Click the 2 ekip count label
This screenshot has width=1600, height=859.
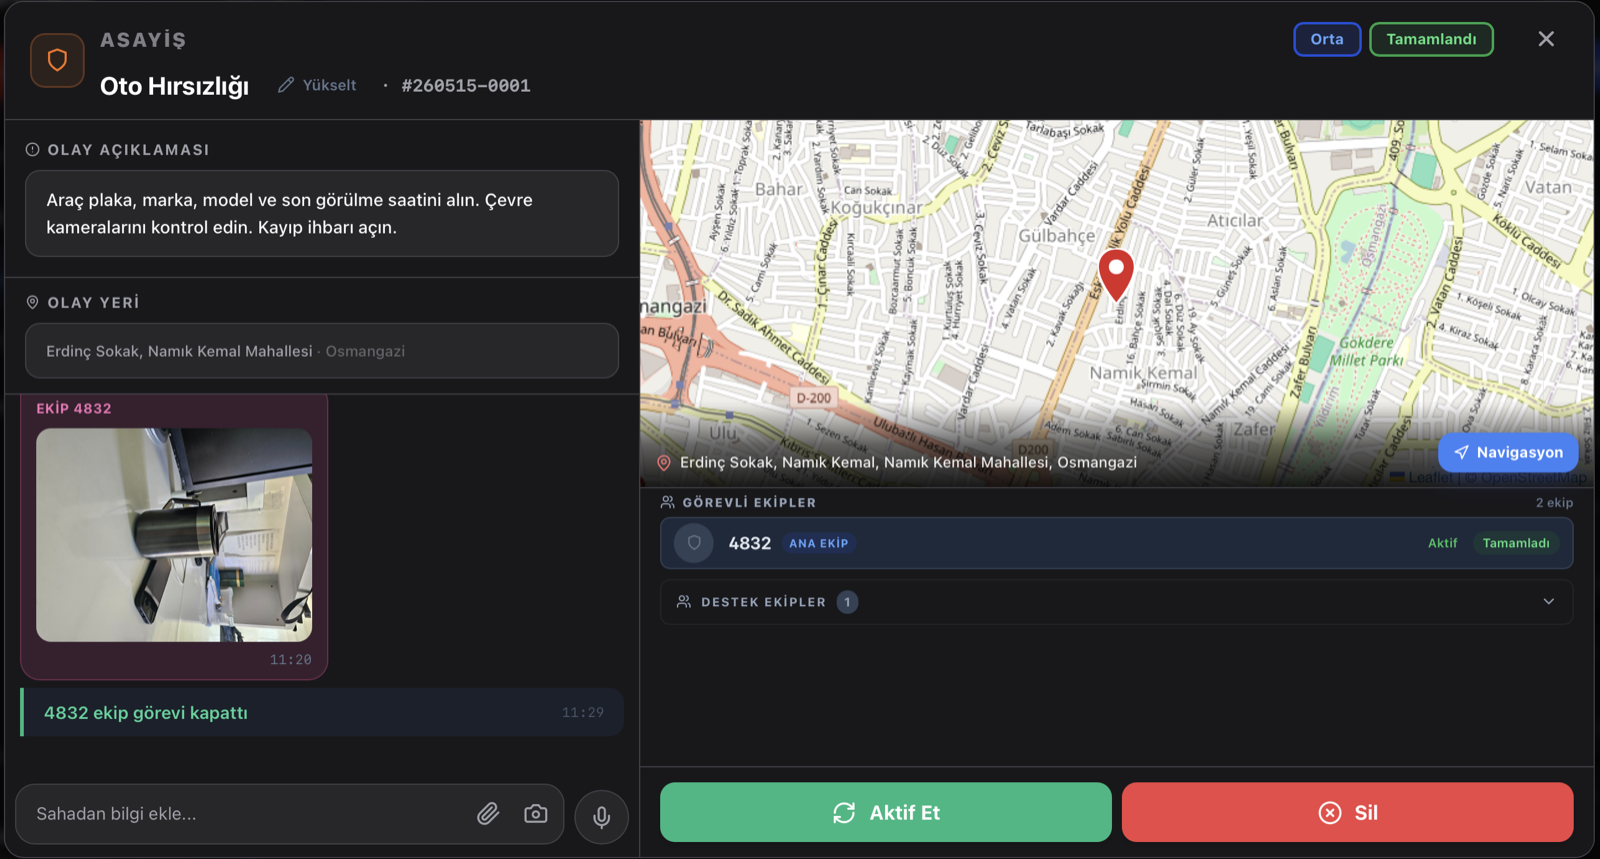[x=1554, y=502]
